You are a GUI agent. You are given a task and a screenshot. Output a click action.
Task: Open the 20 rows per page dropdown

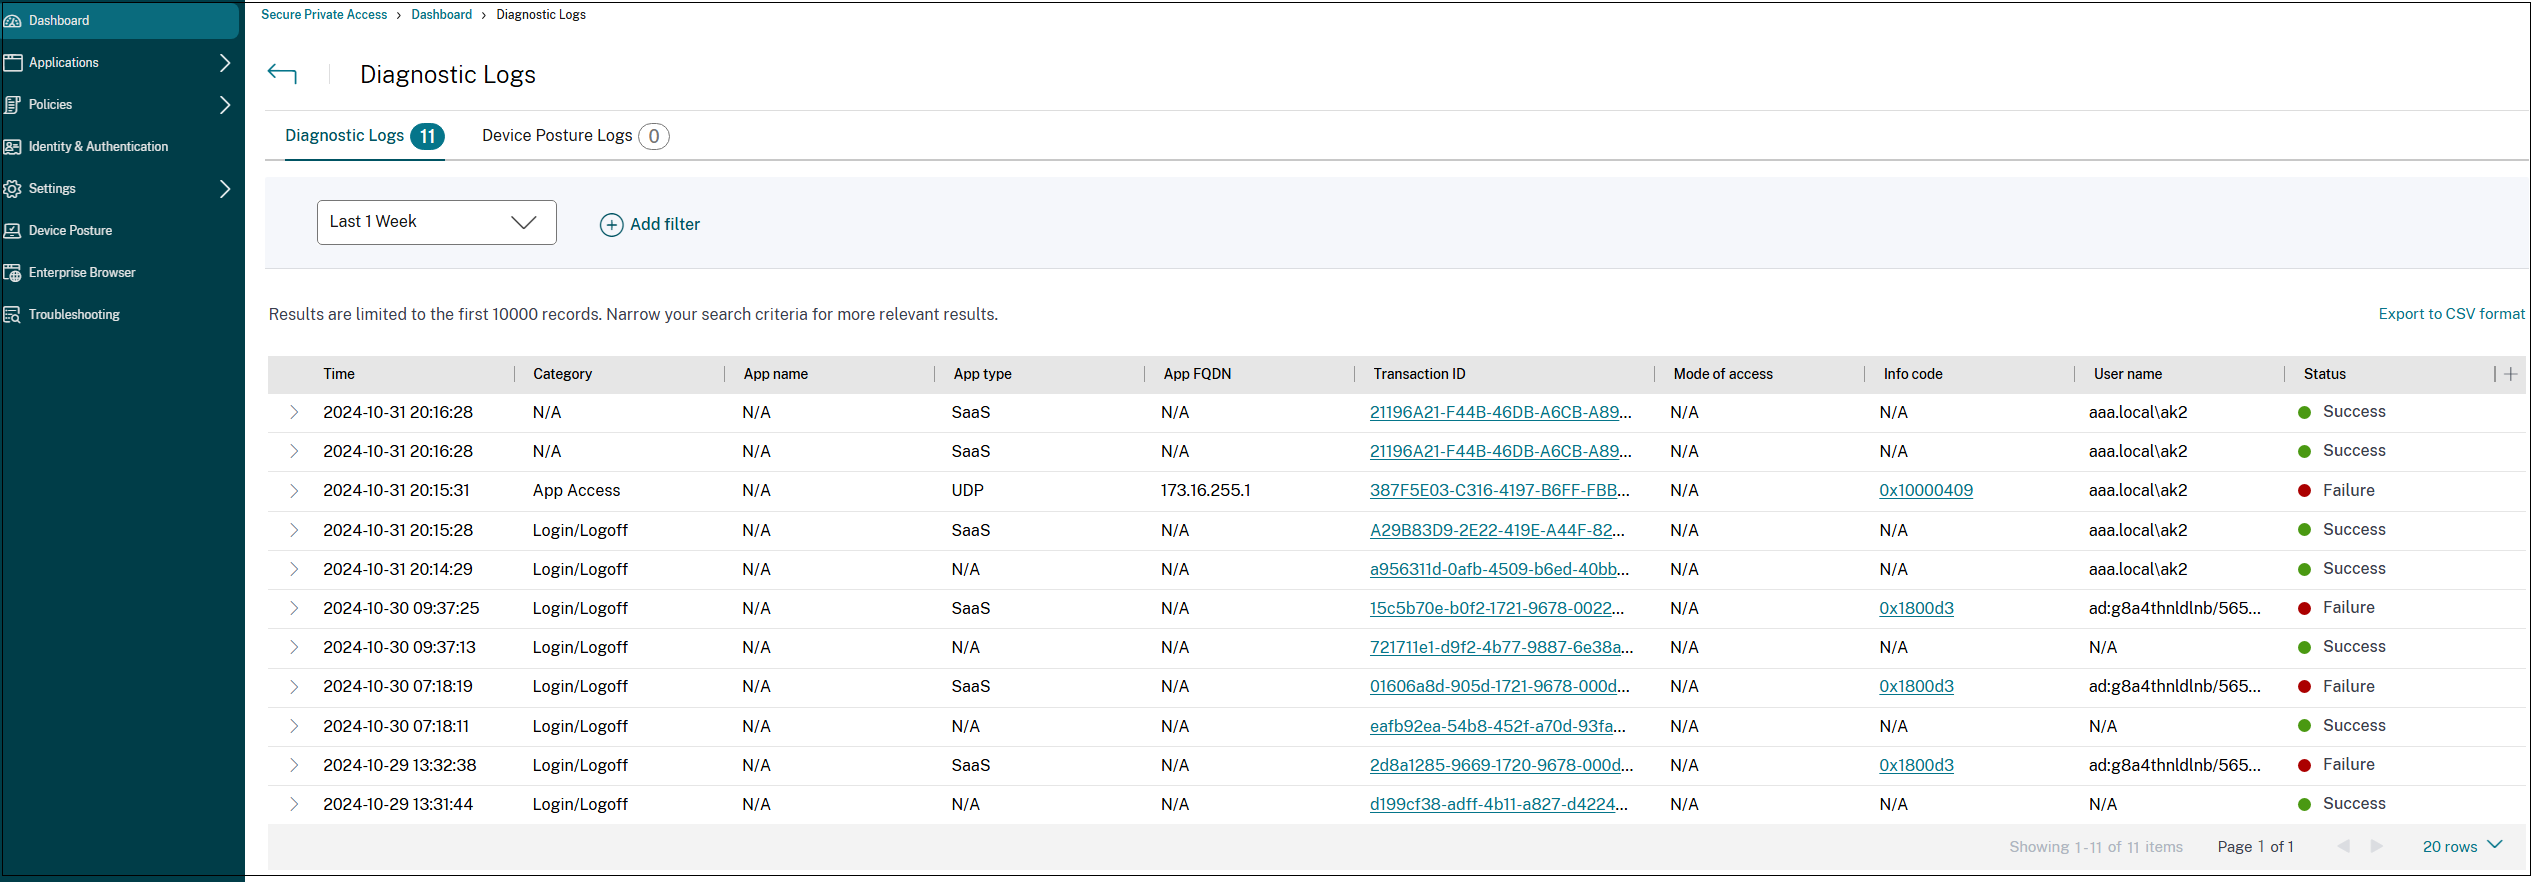pos(2461,846)
